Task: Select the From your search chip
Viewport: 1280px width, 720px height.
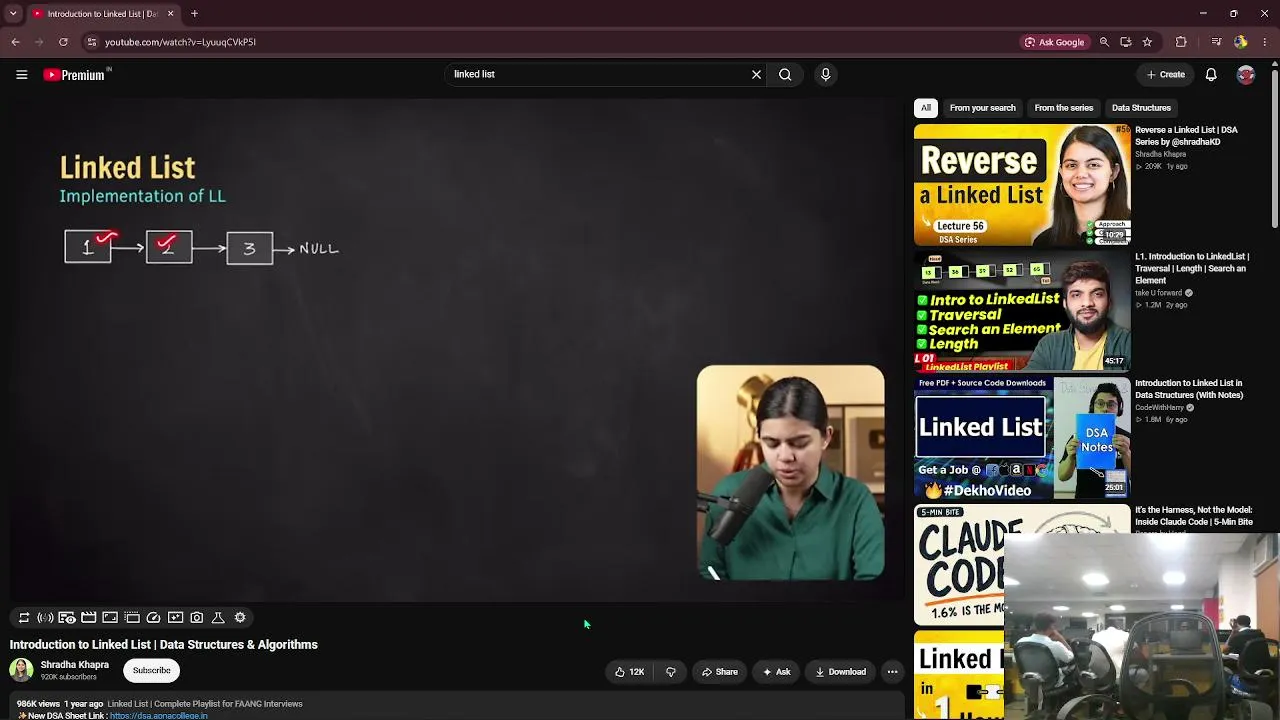Action: [x=982, y=108]
